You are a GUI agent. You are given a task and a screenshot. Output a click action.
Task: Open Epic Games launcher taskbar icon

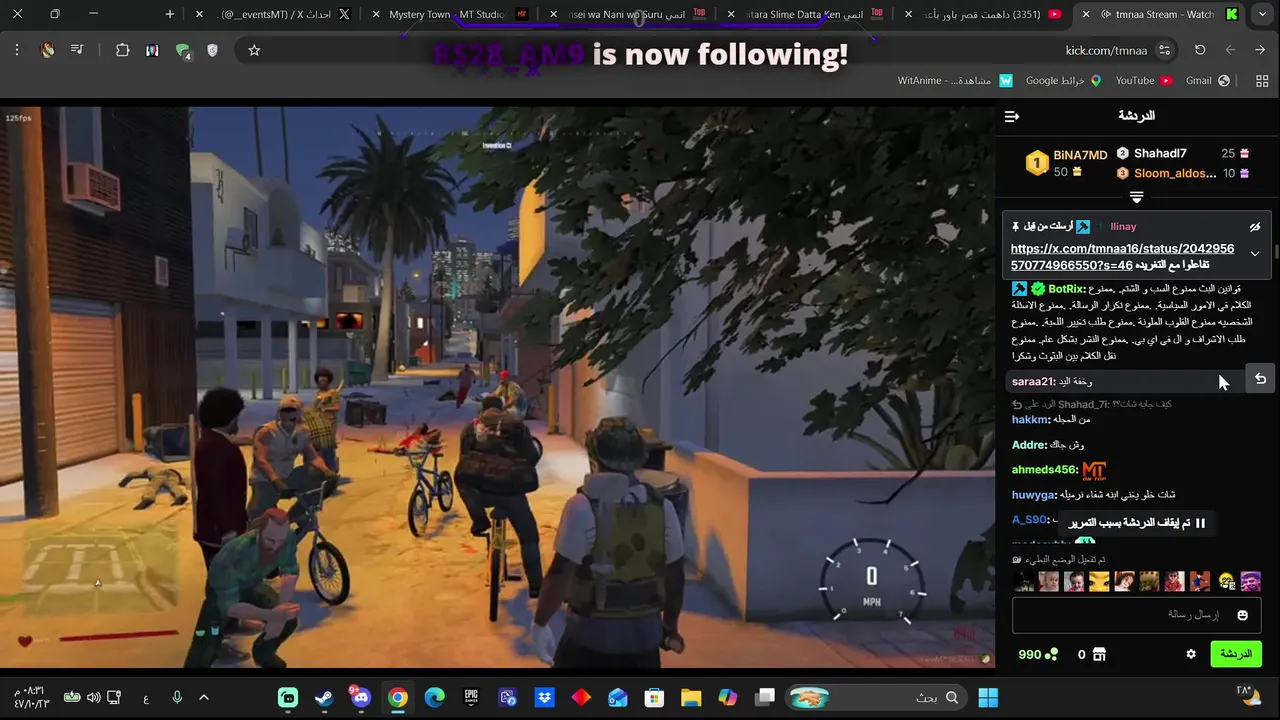click(x=471, y=697)
